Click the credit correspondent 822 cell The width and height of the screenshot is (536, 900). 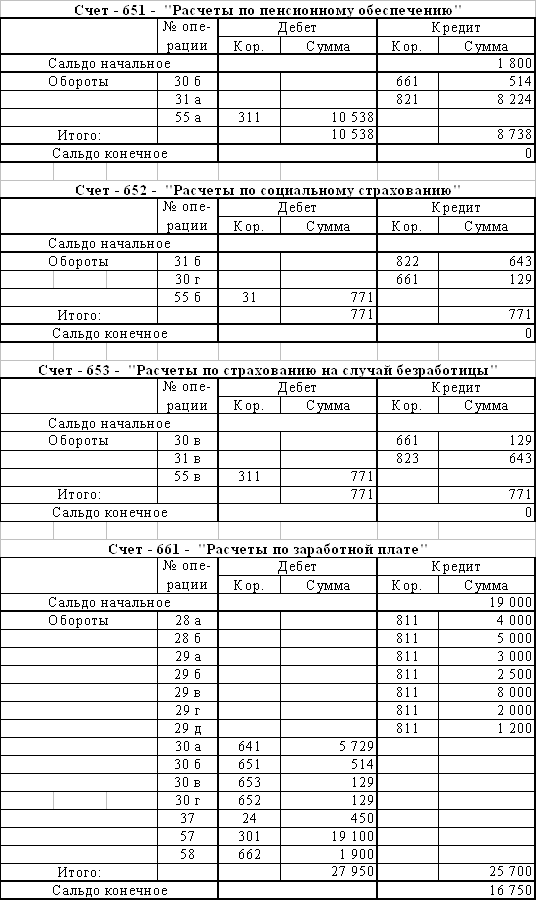407,261
